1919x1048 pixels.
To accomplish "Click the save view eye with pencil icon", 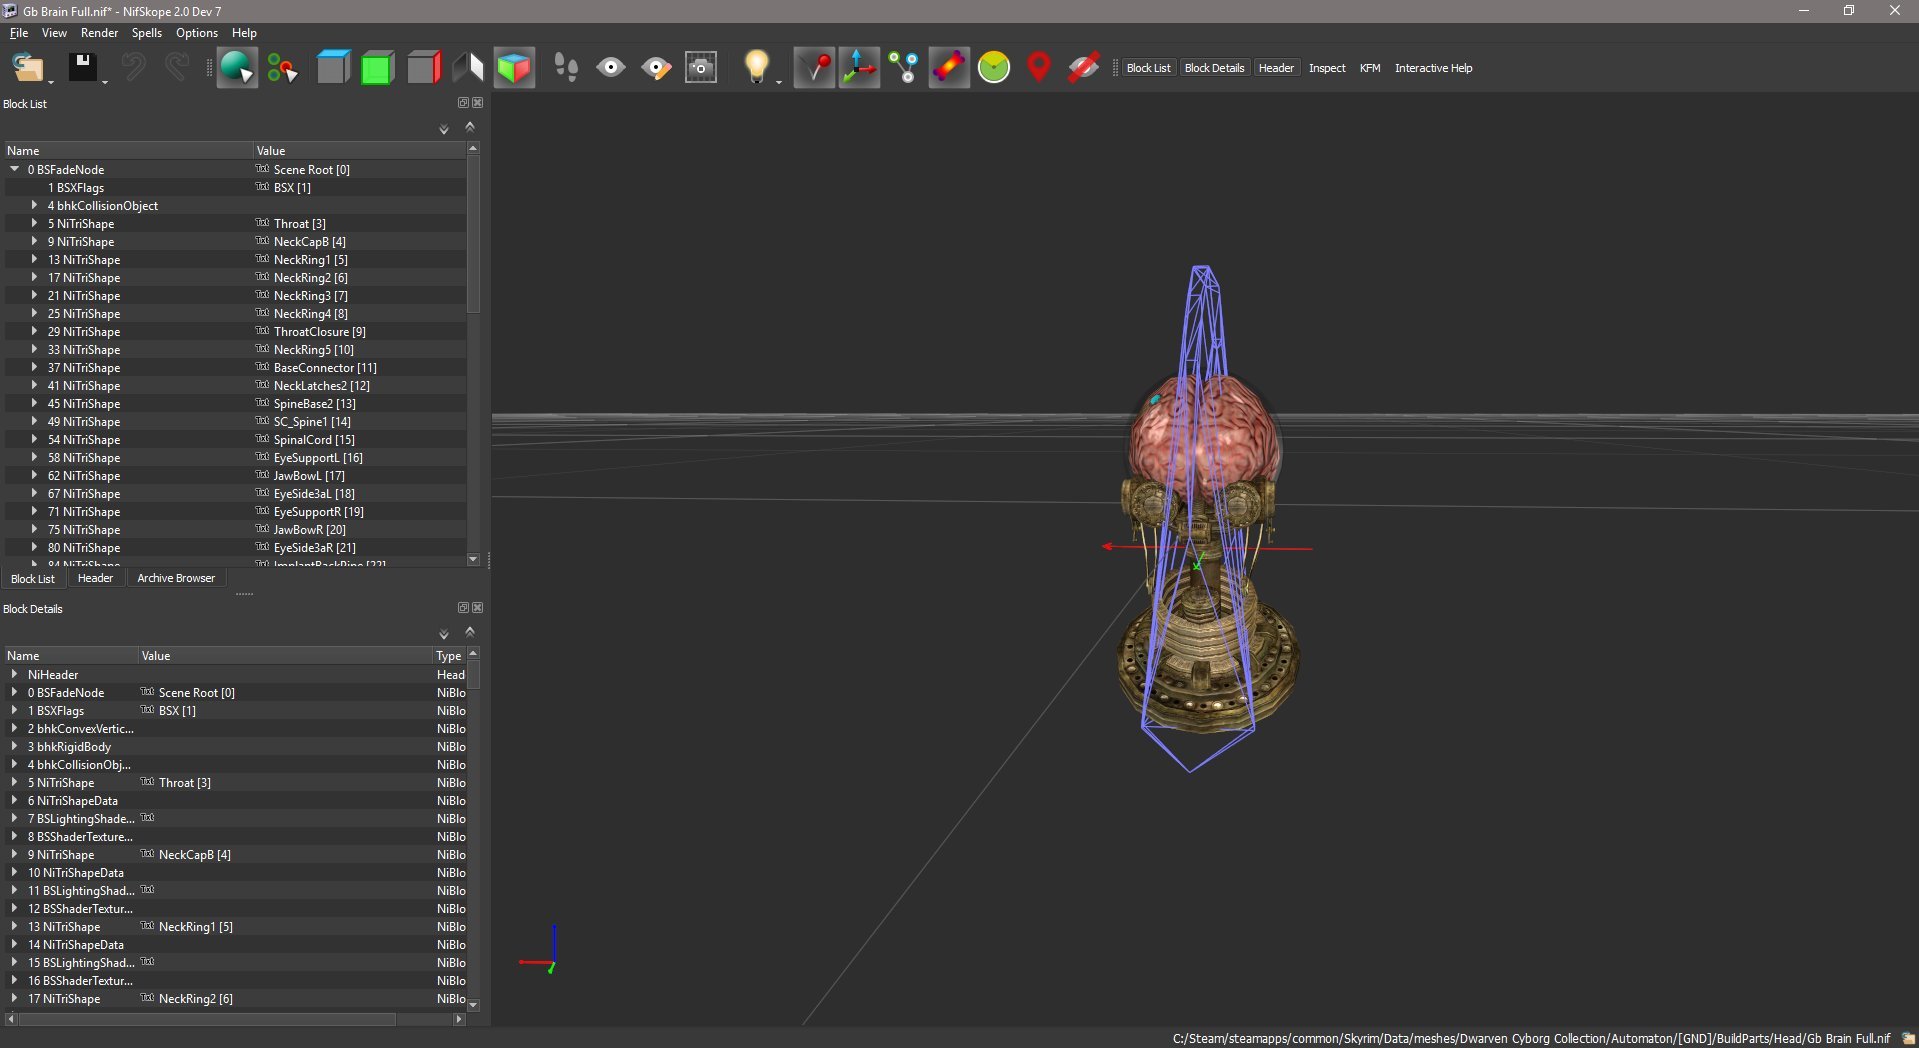I will (x=656, y=68).
